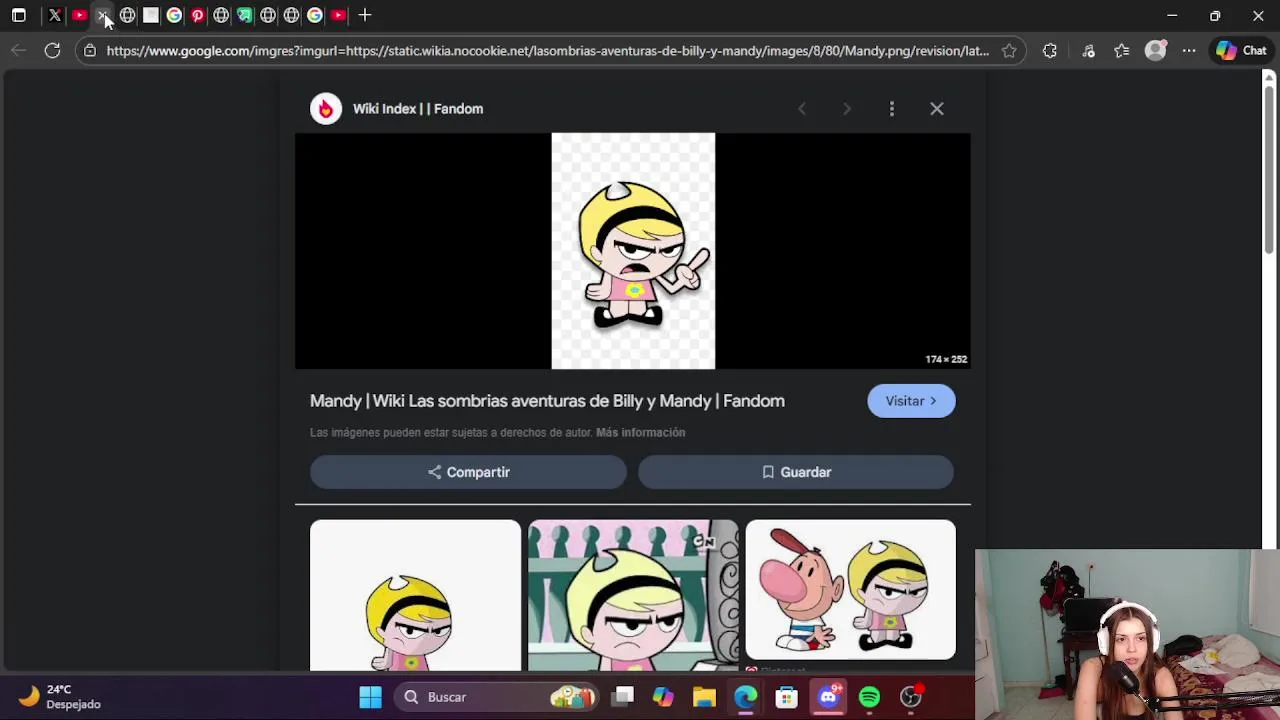
Task: Launch Copilot from the taskbar
Action: [x=663, y=697]
